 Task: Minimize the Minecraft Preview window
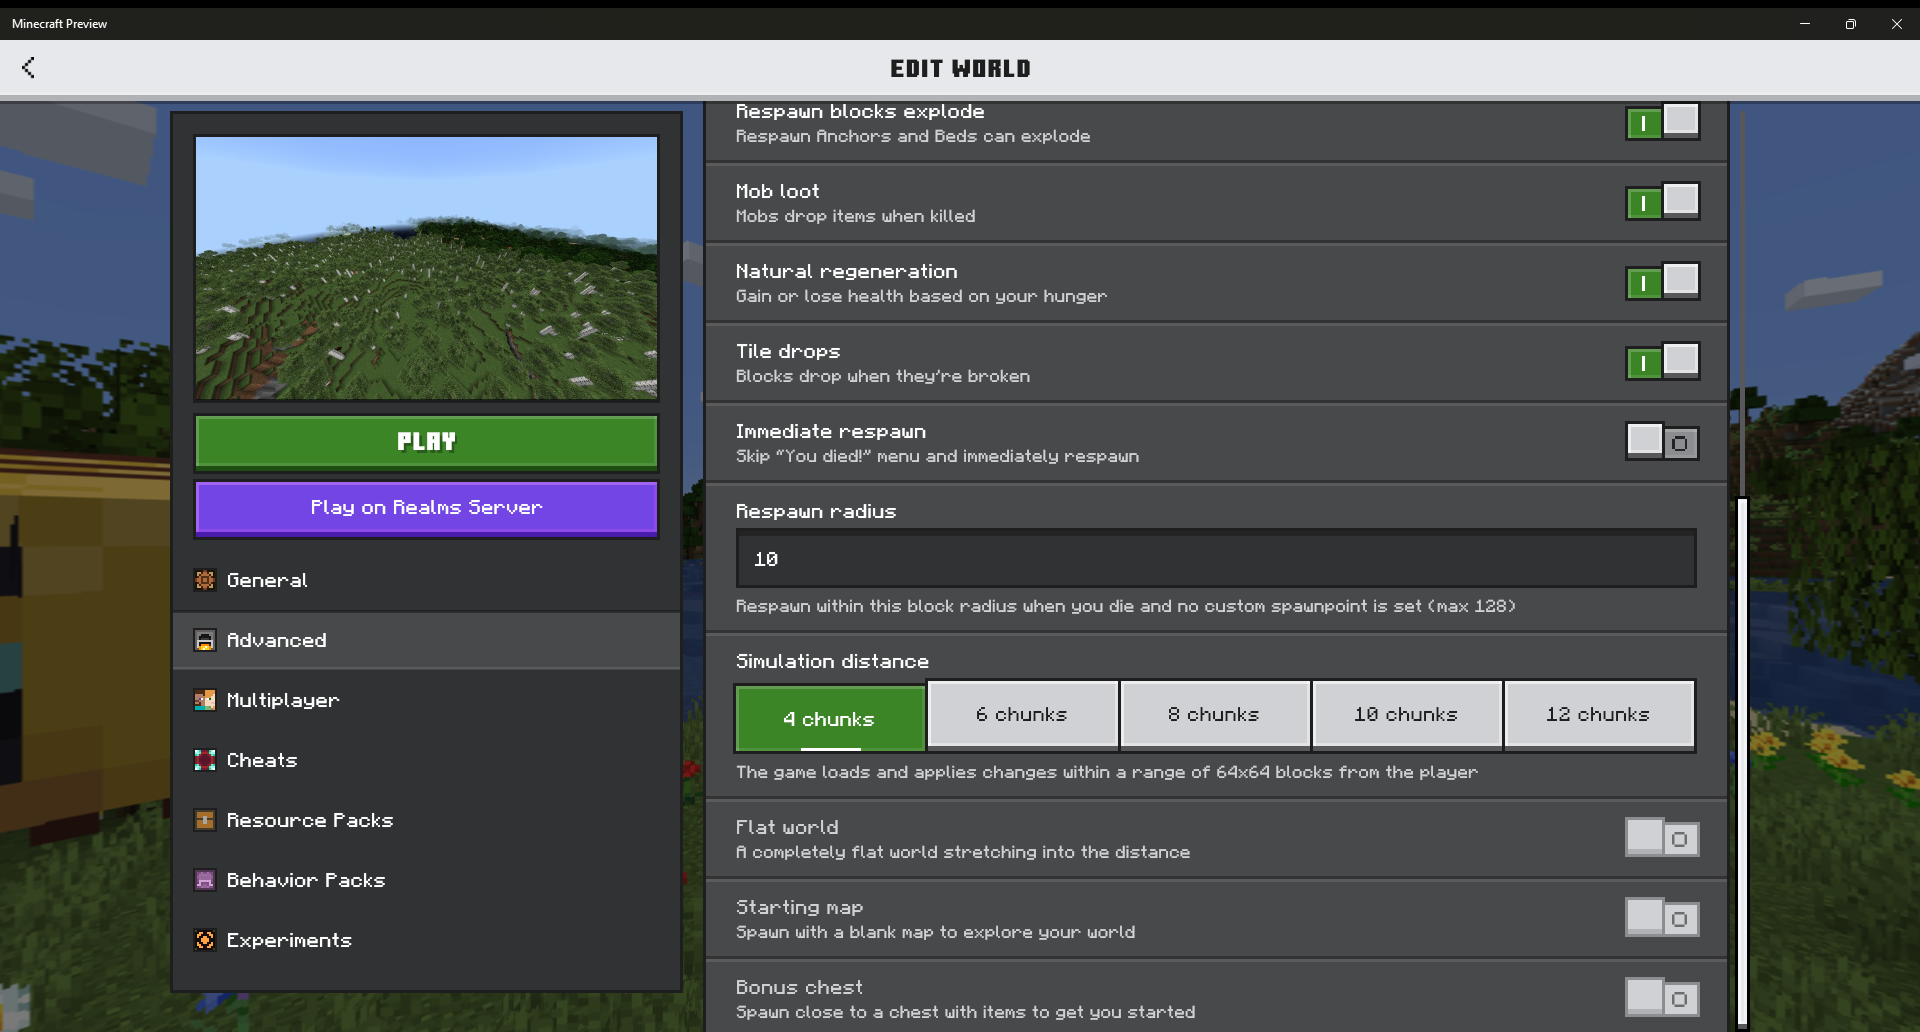[x=1805, y=24]
